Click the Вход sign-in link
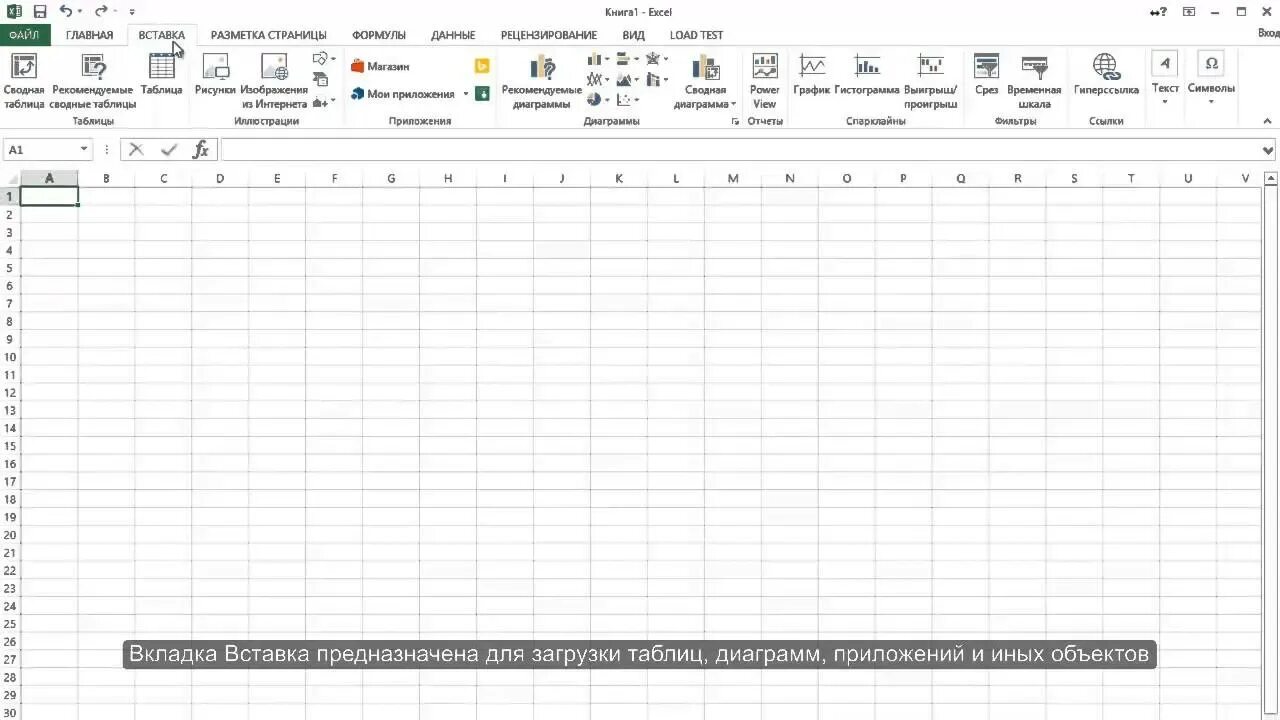The width and height of the screenshot is (1280, 720). point(1267,33)
